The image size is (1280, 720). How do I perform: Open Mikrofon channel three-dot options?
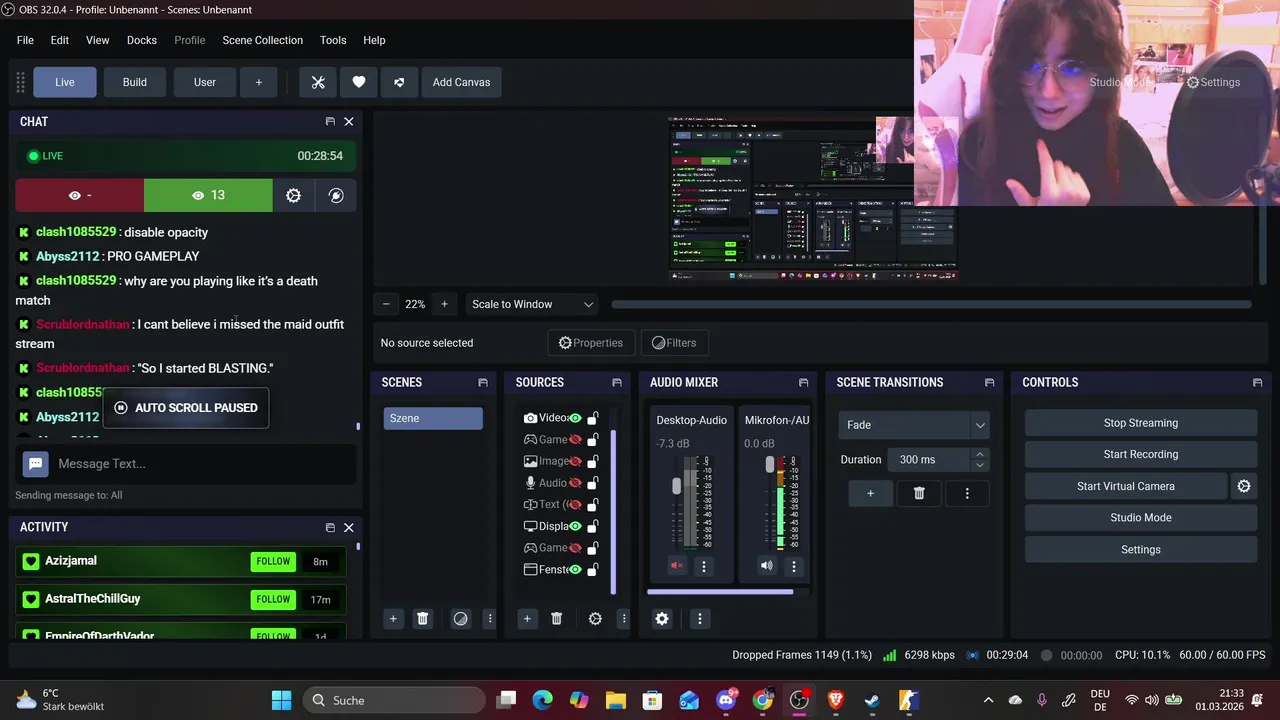pyautogui.click(x=794, y=566)
